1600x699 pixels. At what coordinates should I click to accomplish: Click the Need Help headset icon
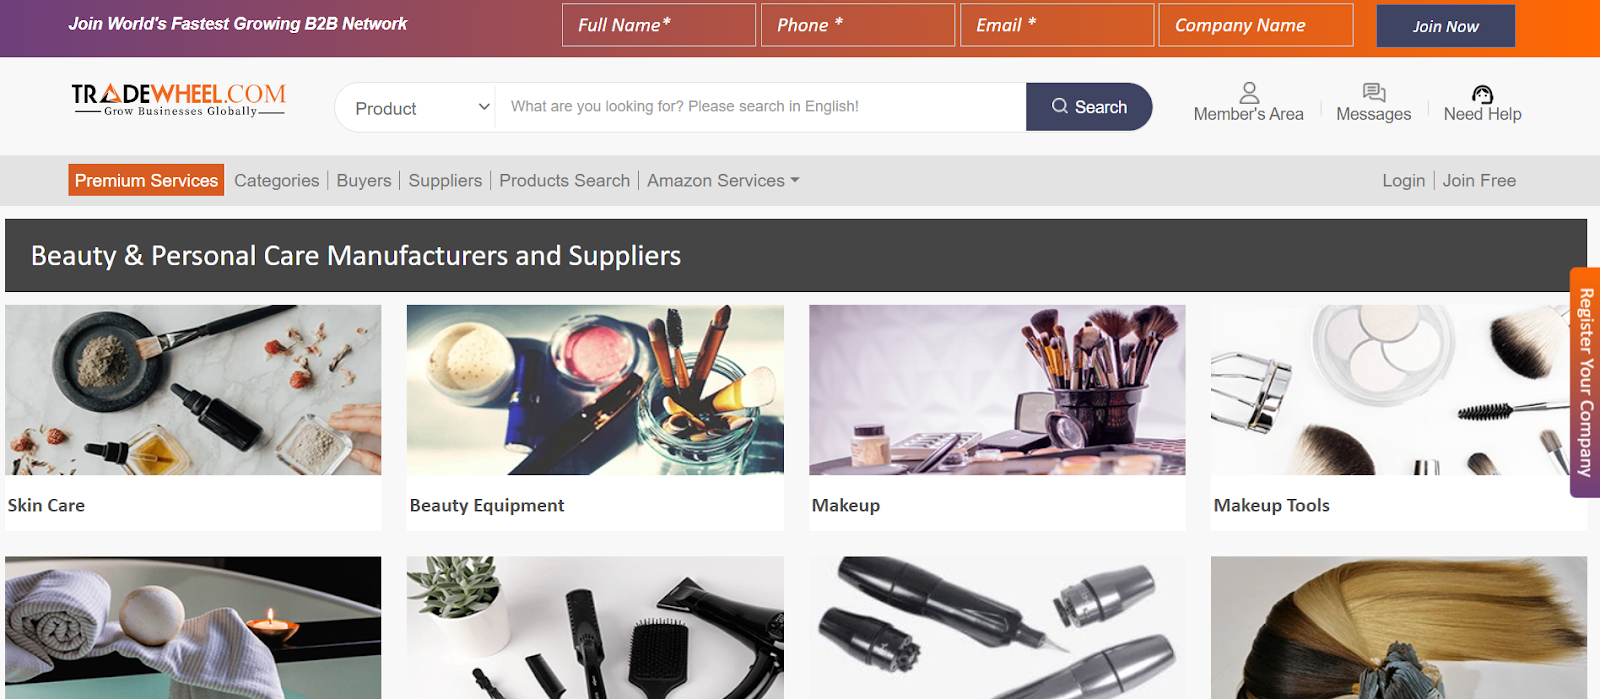pyautogui.click(x=1482, y=94)
